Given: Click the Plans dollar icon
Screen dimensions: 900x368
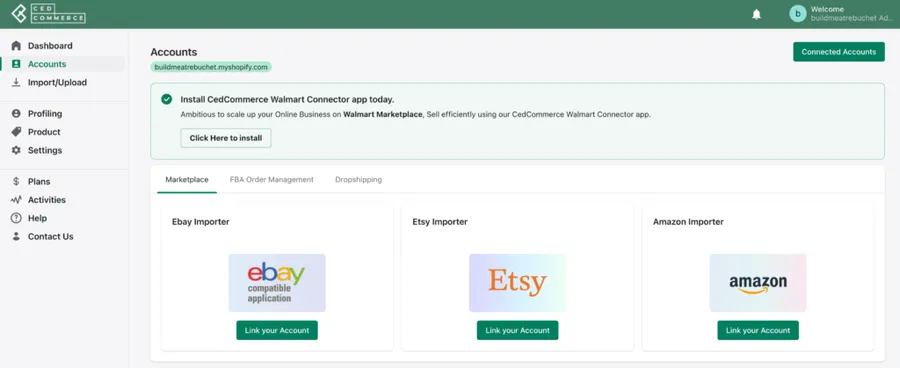Looking at the screenshot, I should [16, 181].
